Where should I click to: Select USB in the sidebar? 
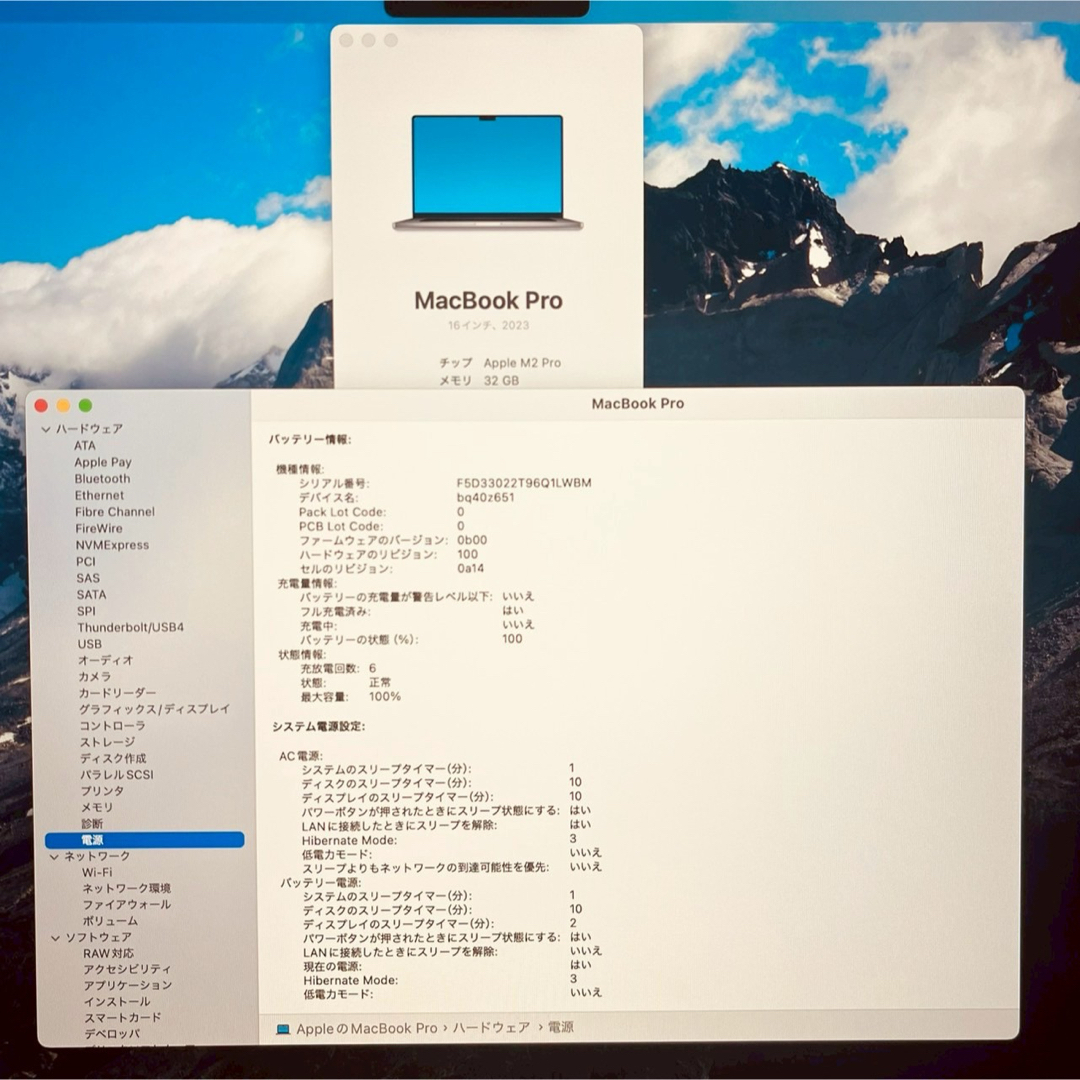(x=90, y=644)
